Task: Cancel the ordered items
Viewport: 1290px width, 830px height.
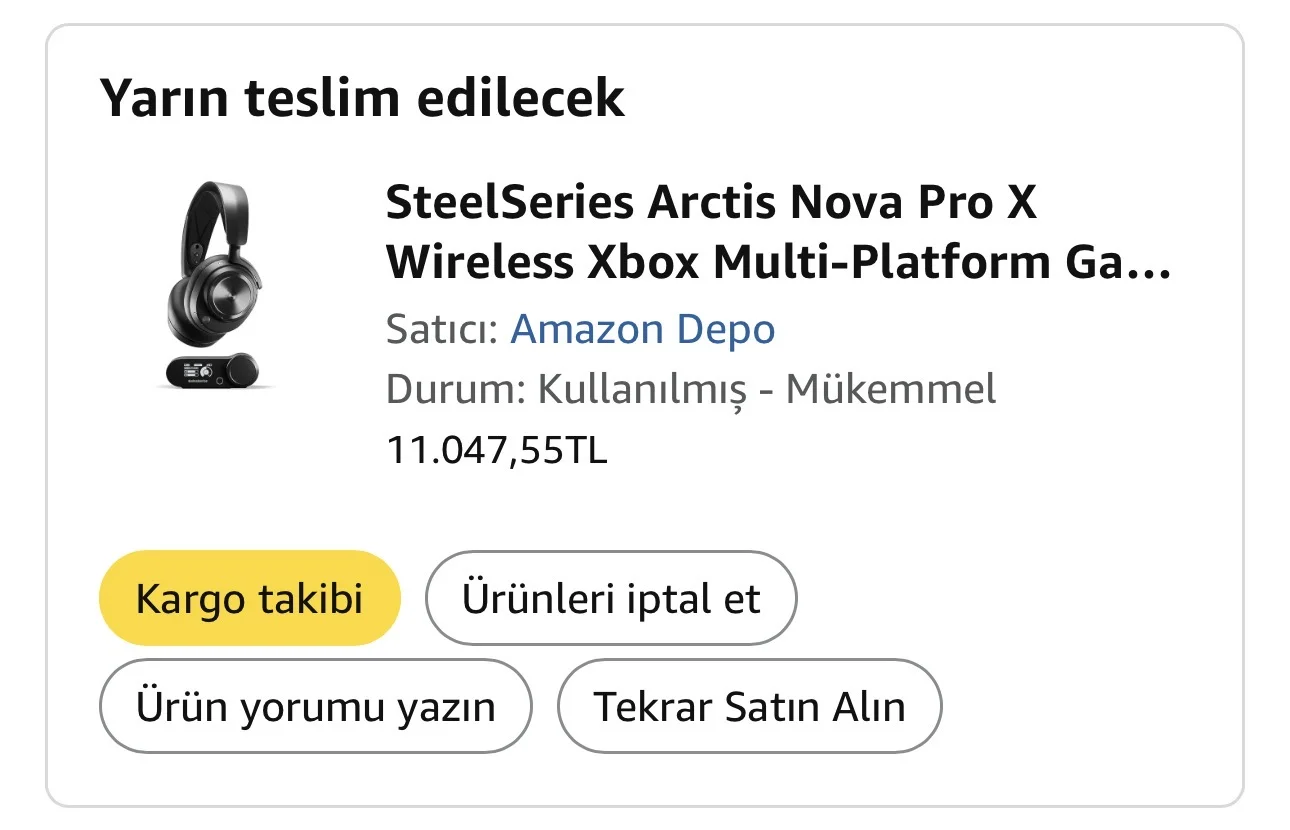Action: click(x=611, y=599)
